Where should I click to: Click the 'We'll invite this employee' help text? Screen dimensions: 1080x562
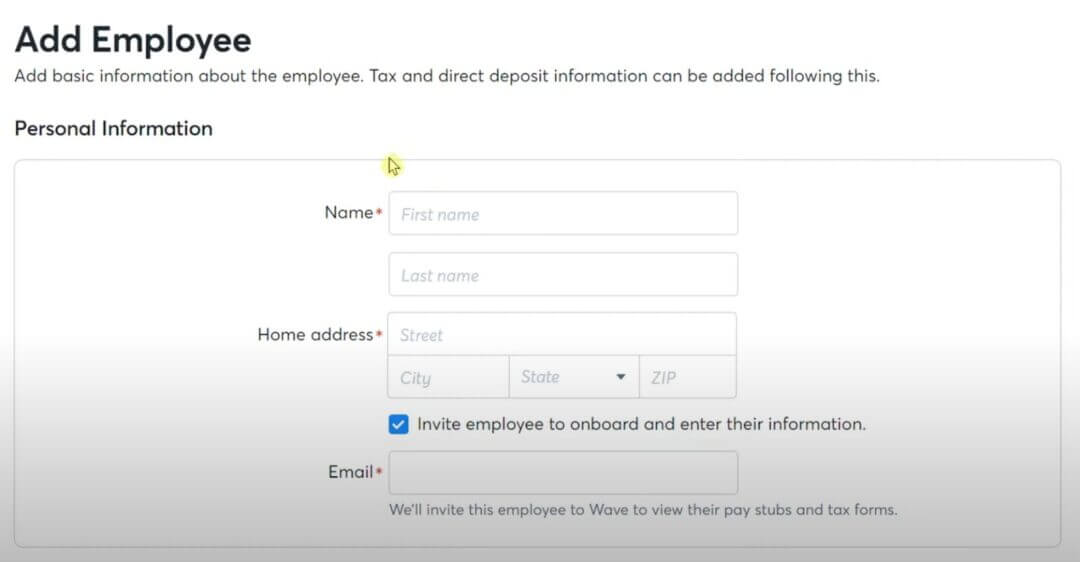pyautogui.click(x=643, y=510)
